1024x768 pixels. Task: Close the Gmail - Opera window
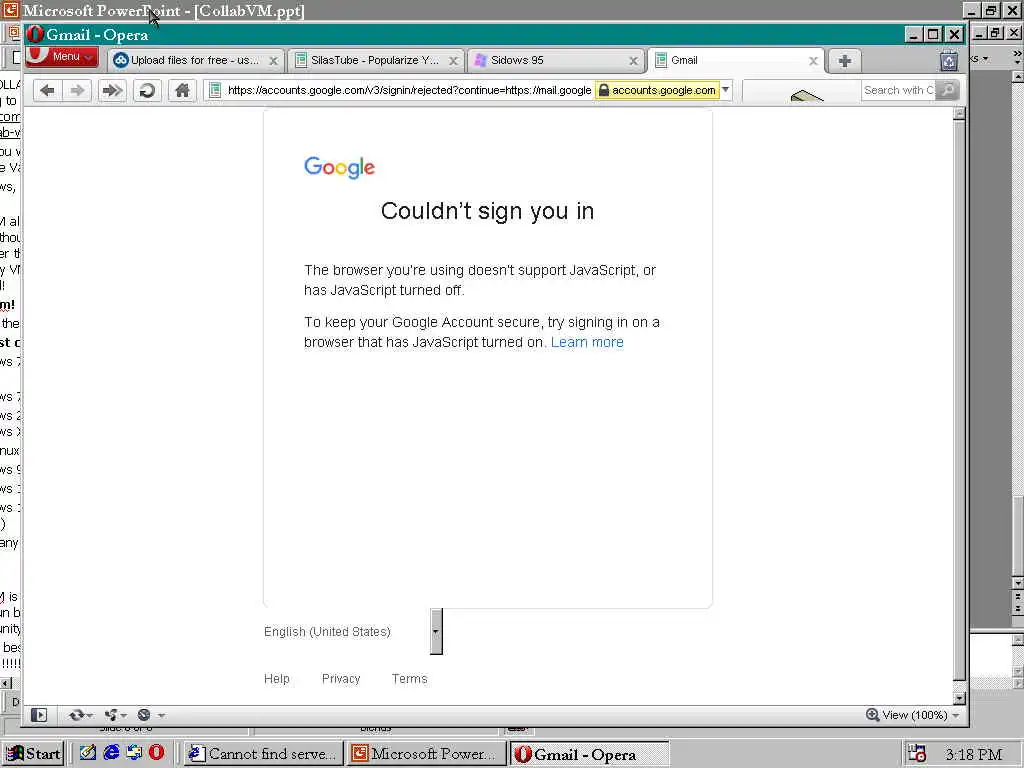pos(954,35)
